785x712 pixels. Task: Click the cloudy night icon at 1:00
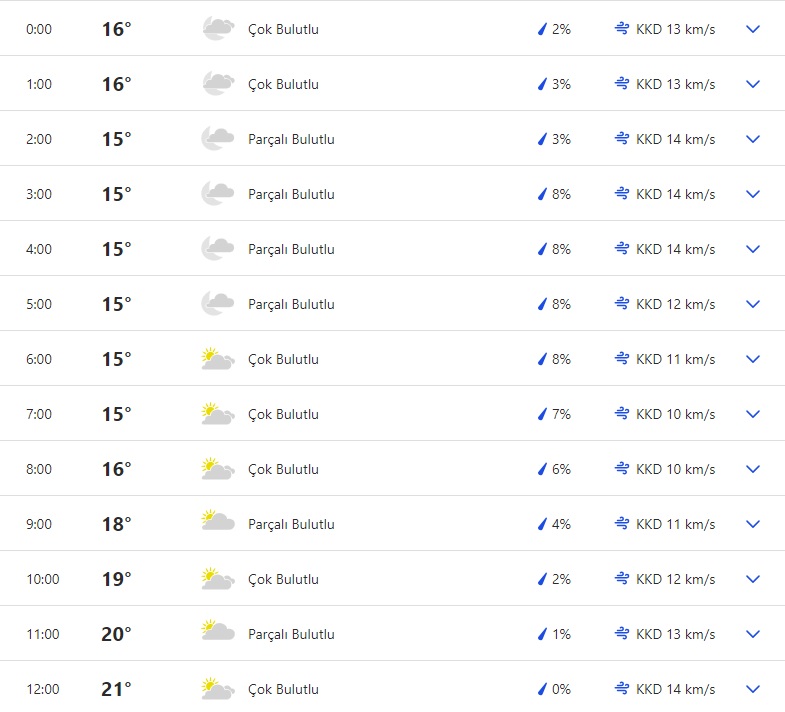pyautogui.click(x=217, y=84)
